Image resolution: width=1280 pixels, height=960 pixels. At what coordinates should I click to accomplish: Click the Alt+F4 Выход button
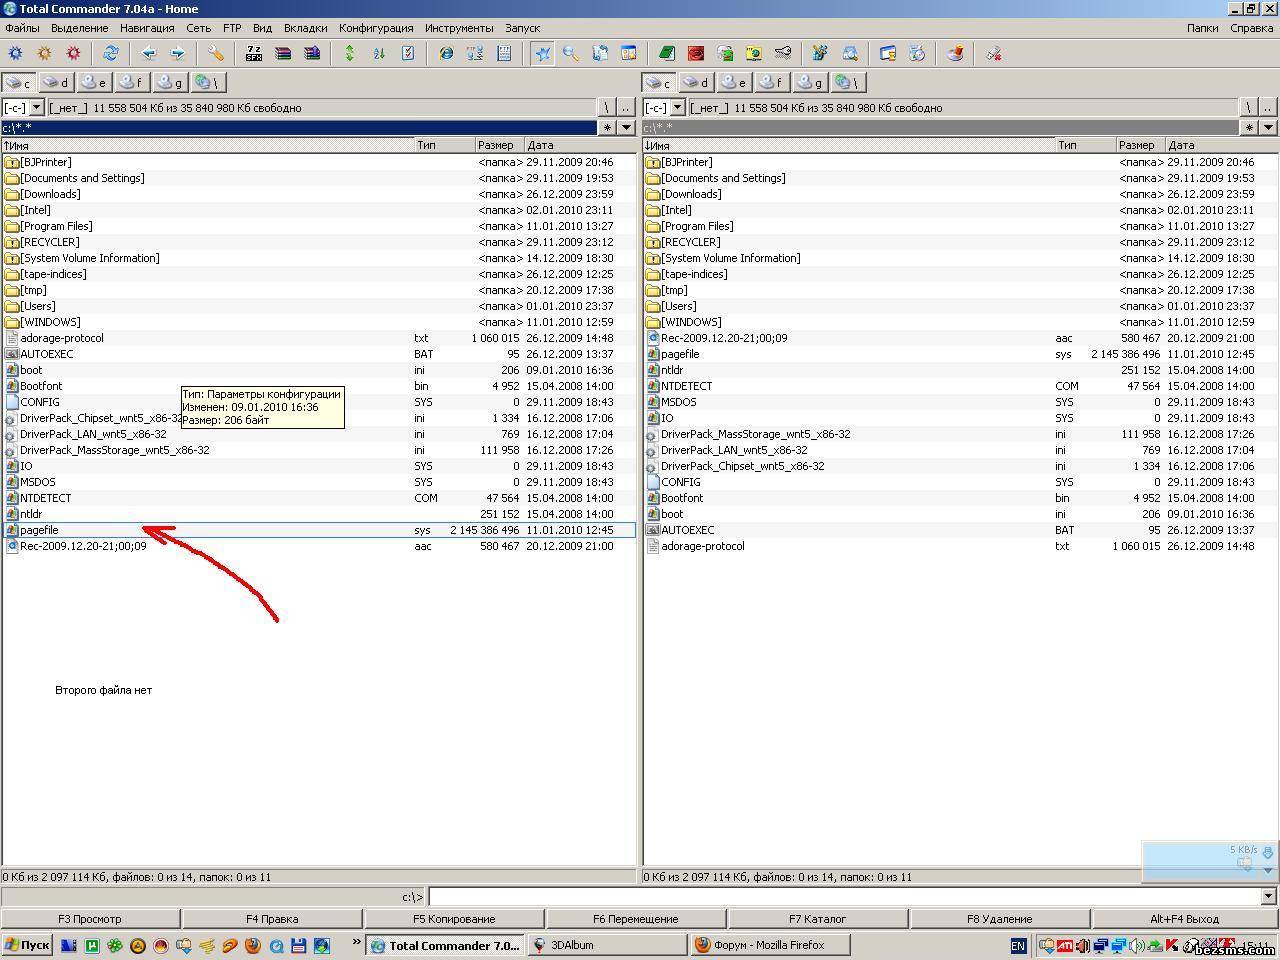click(1185, 918)
